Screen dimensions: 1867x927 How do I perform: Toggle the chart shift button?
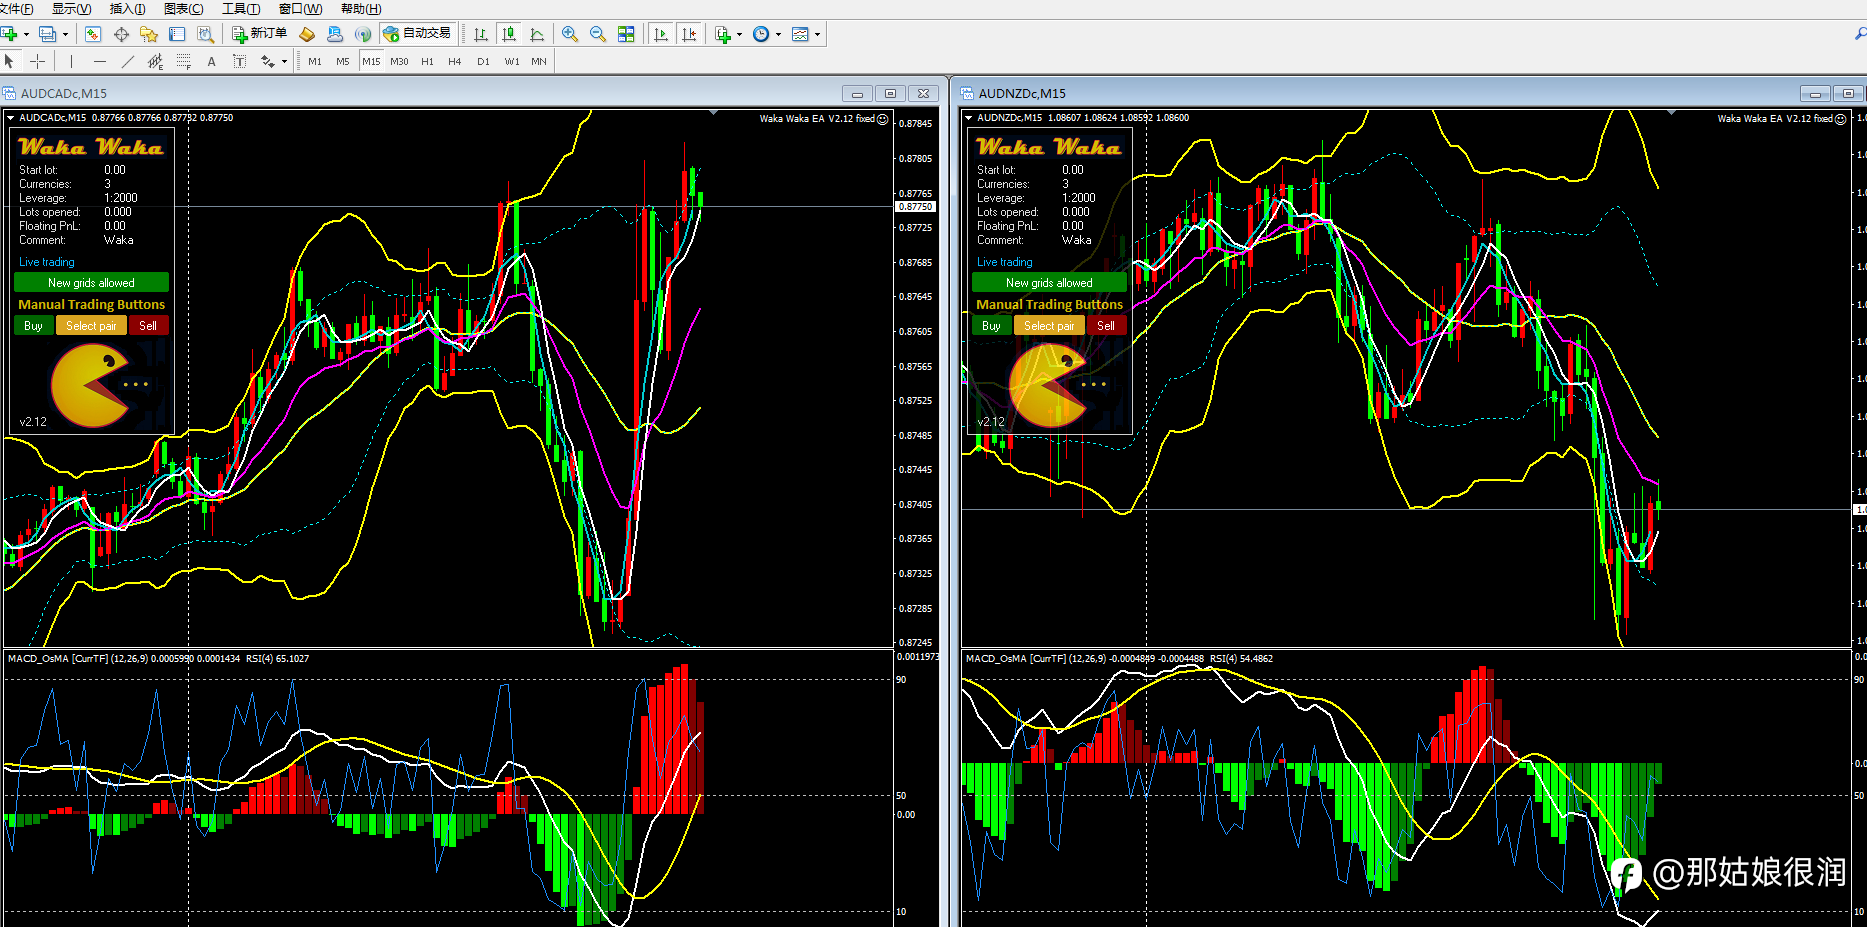pos(689,34)
